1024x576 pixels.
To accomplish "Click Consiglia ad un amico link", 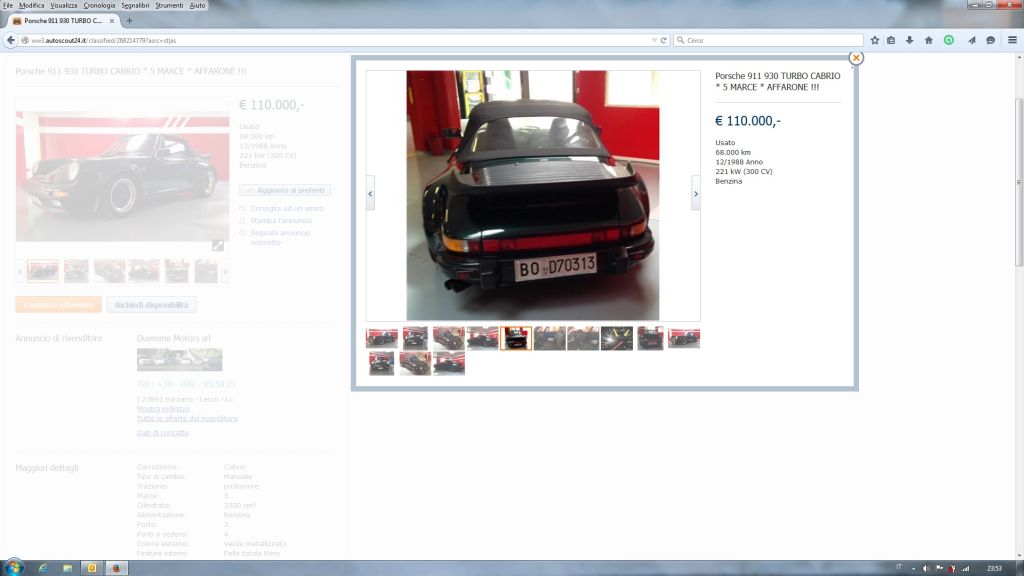I will pos(287,208).
